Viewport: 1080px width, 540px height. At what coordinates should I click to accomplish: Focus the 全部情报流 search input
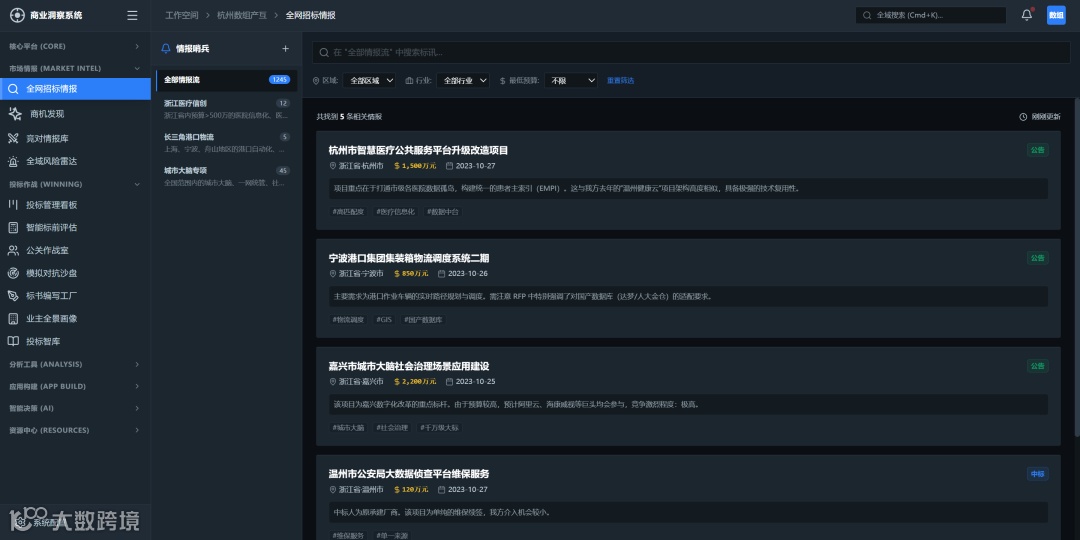coord(692,52)
